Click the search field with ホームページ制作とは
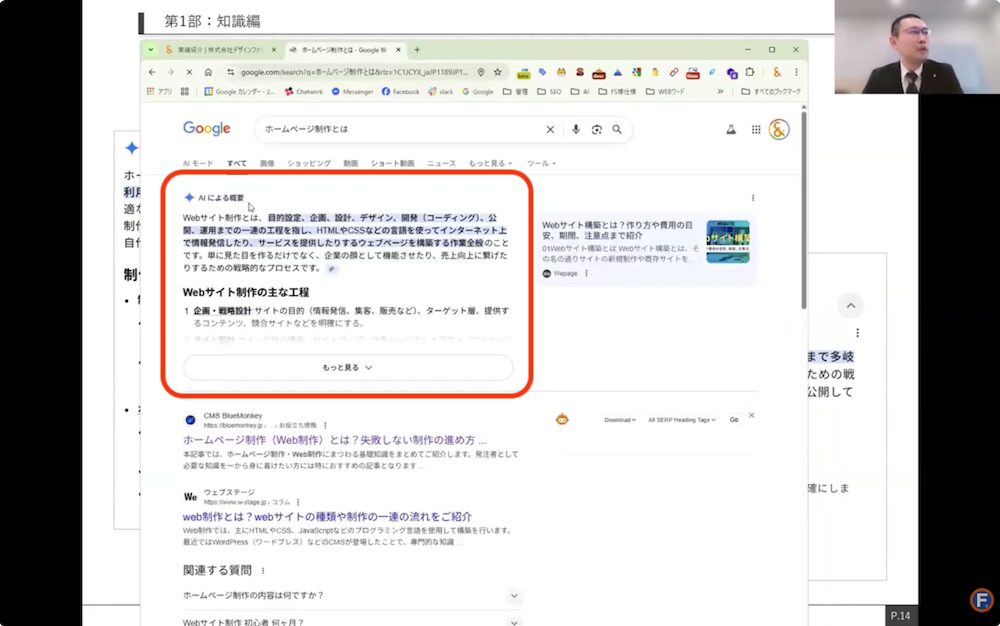The width and height of the screenshot is (1000, 626). tap(400, 129)
